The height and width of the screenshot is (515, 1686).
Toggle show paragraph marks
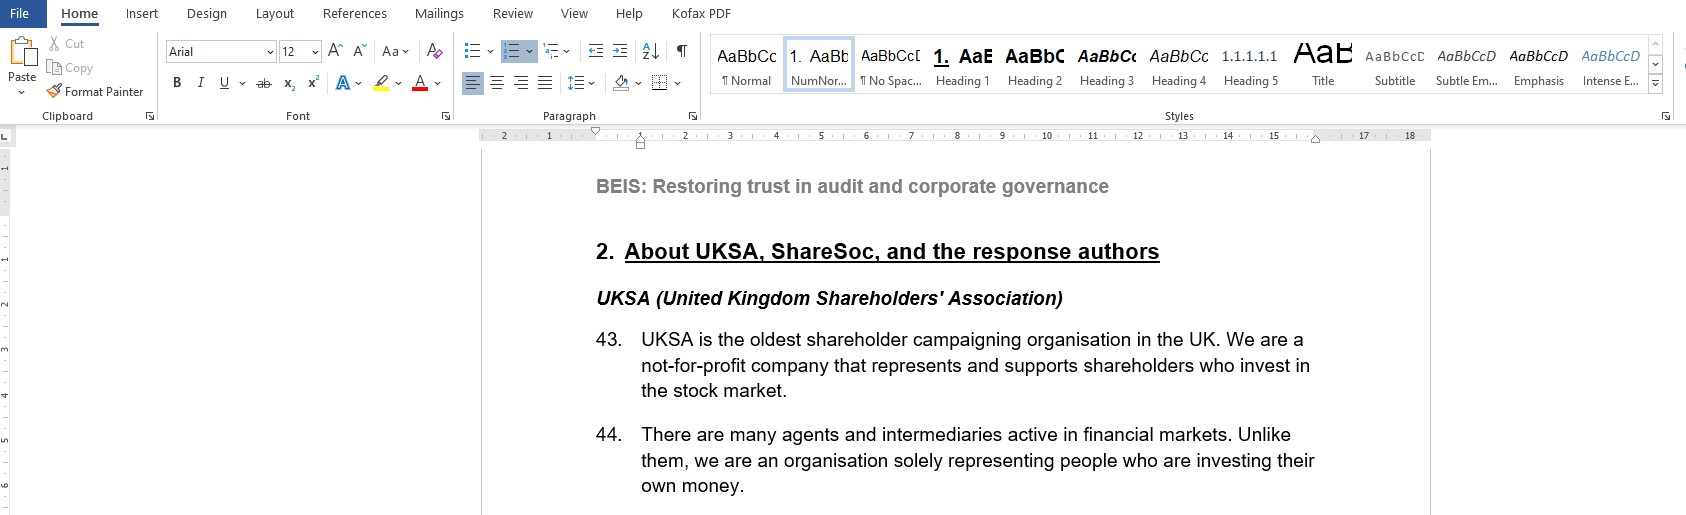point(681,51)
